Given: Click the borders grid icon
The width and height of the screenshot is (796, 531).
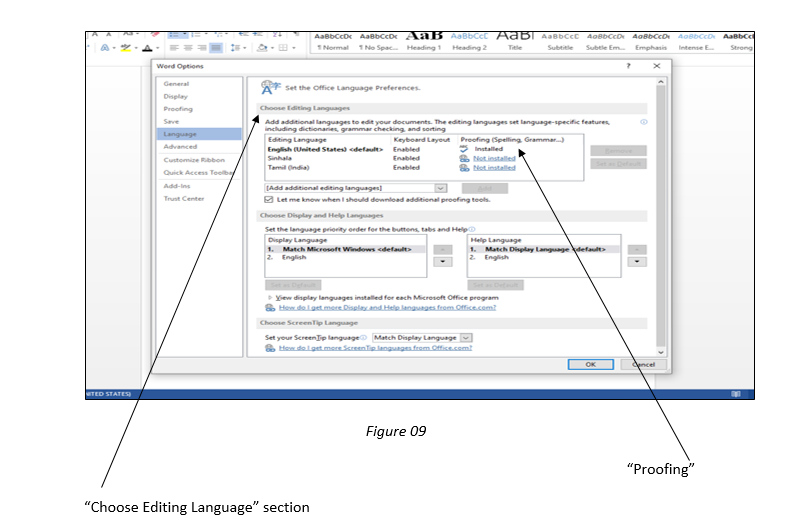Looking at the screenshot, I should point(283,48).
